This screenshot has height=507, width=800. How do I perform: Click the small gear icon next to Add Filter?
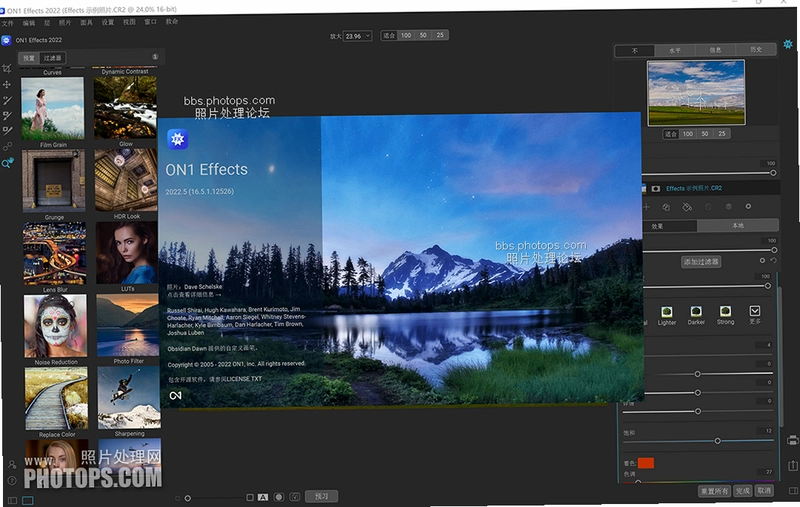(762, 261)
